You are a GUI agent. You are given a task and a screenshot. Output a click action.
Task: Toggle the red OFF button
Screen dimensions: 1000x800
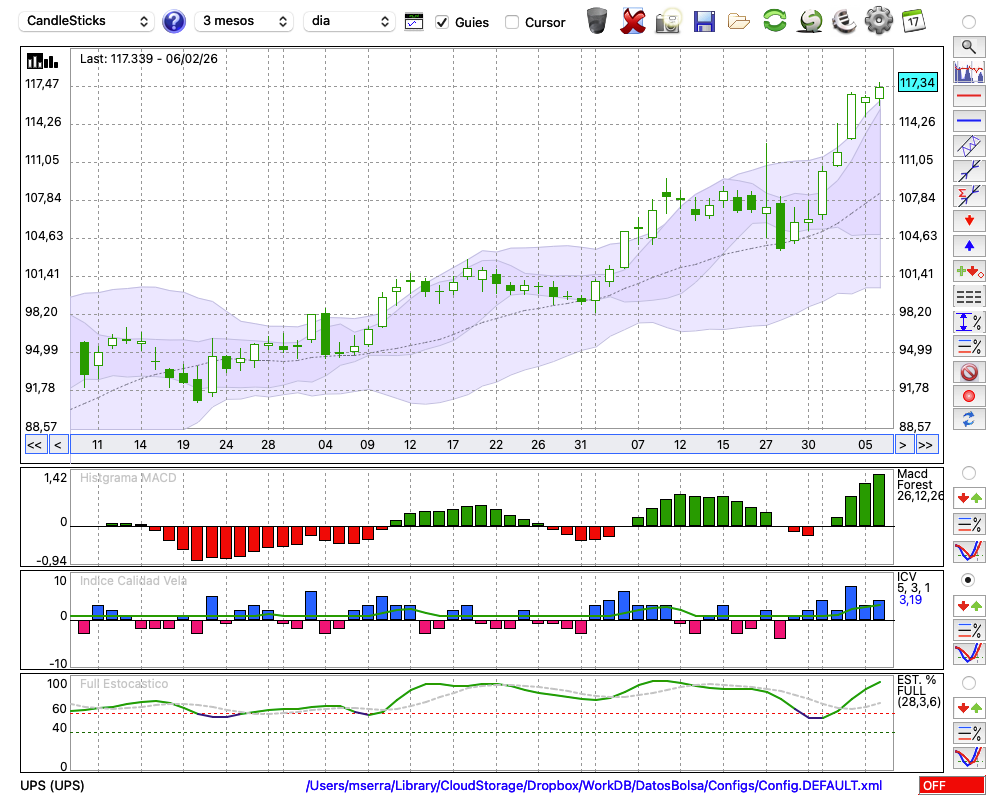click(952, 786)
